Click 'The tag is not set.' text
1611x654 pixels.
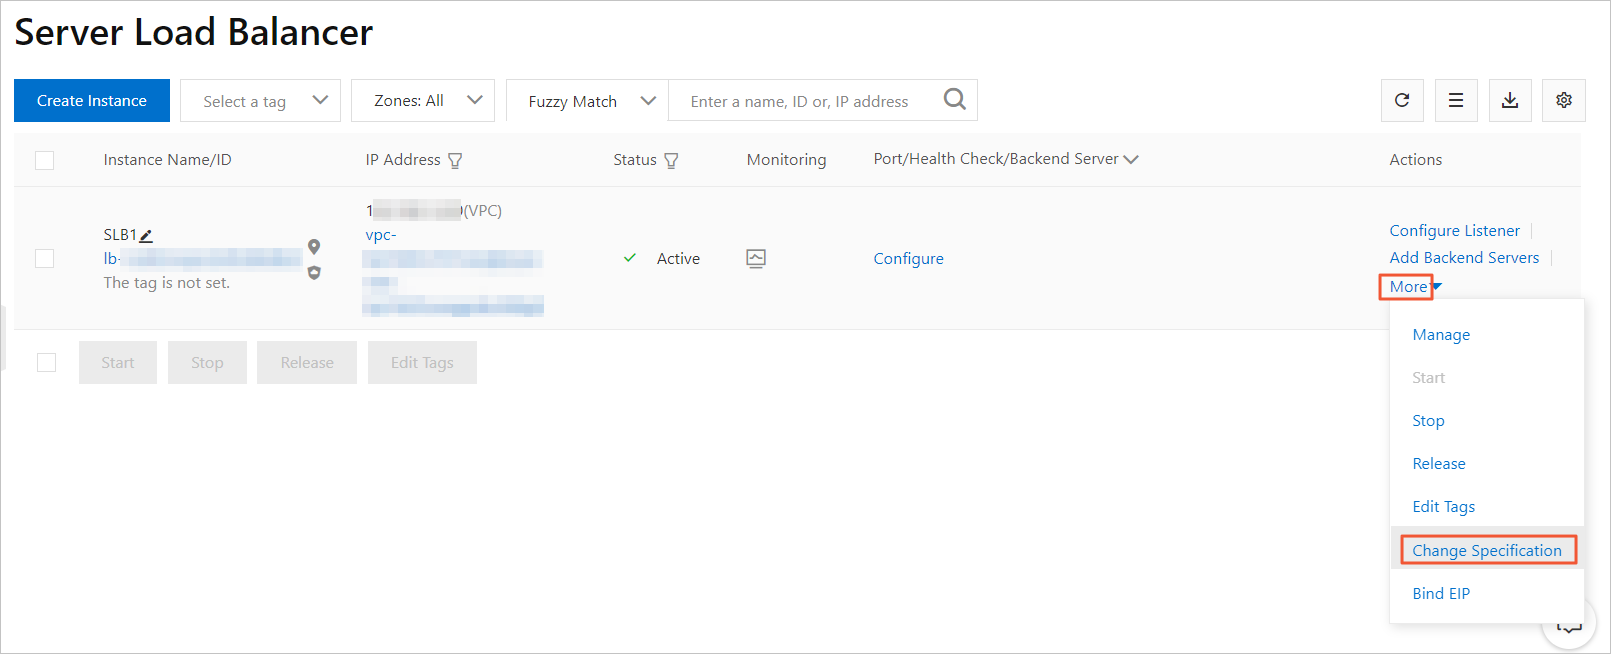pyautogui.click(x=166, y=283)
